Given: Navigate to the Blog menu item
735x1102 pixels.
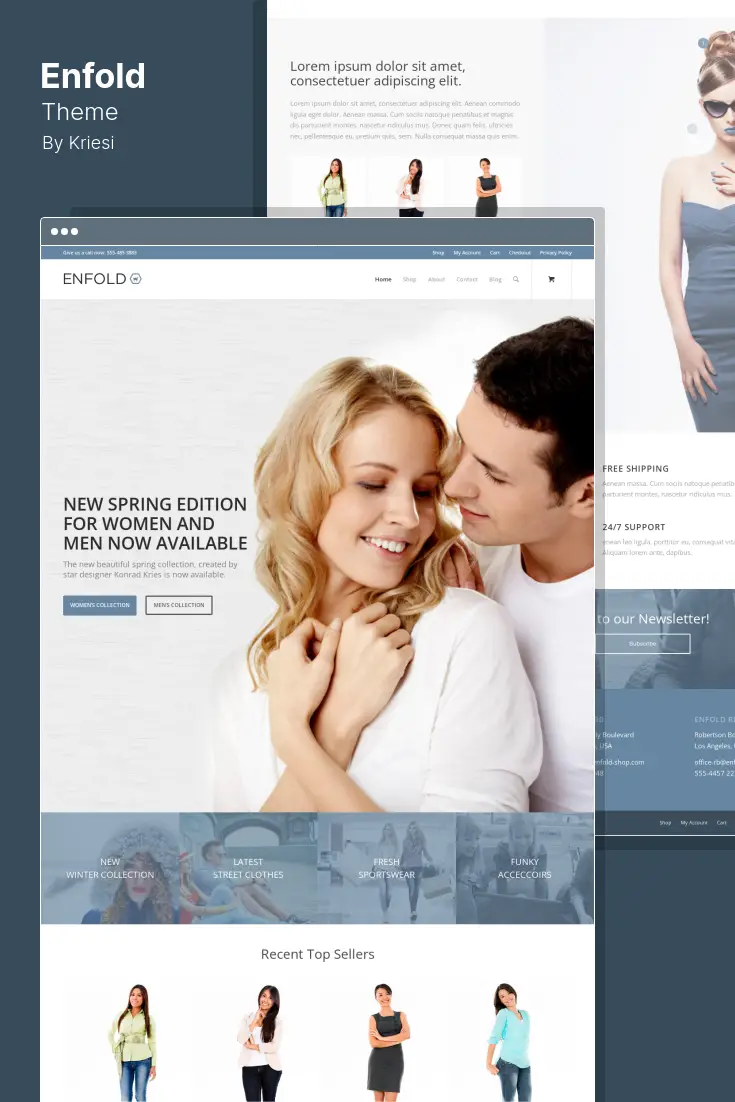Looking at the screenshot, I should coord(495,279).
